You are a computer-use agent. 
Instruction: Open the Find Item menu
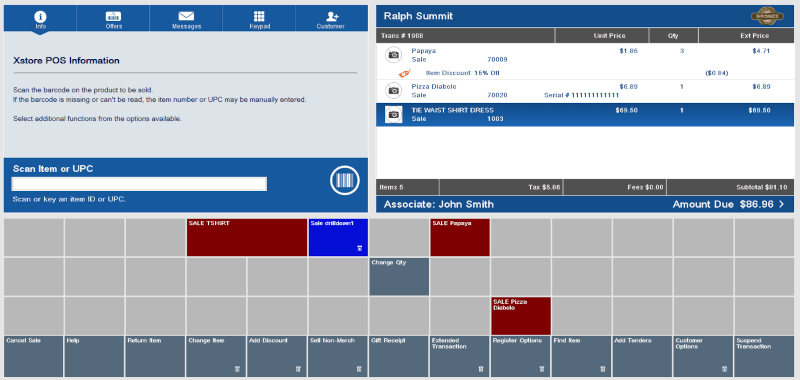[582, 357]
